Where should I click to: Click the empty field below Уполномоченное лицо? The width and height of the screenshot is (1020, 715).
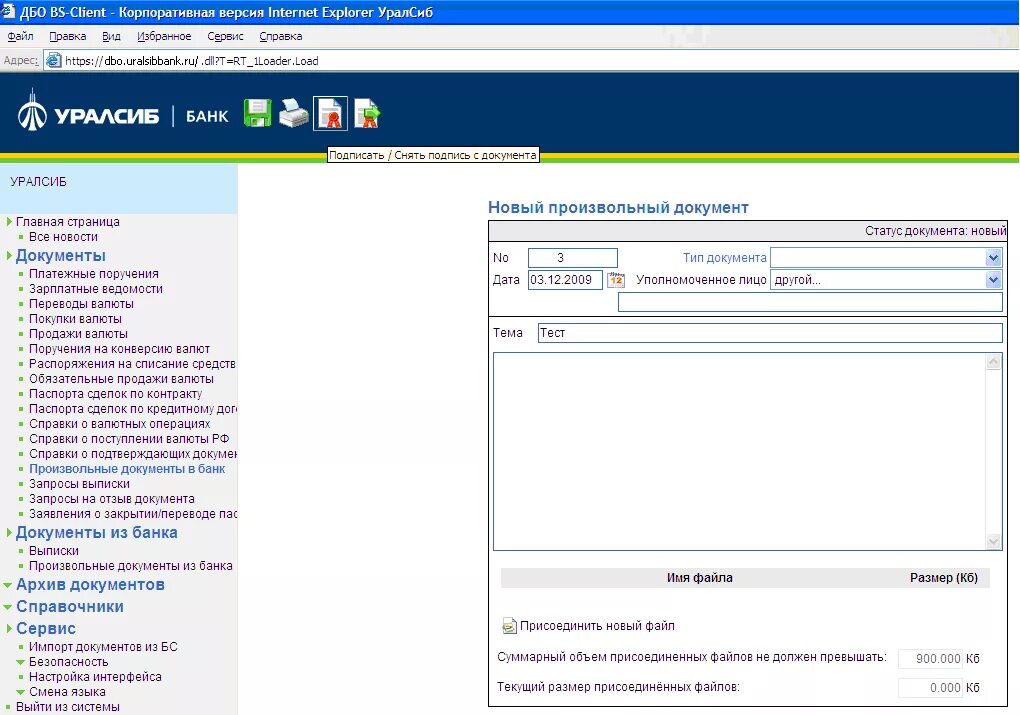tap(810, 302)
